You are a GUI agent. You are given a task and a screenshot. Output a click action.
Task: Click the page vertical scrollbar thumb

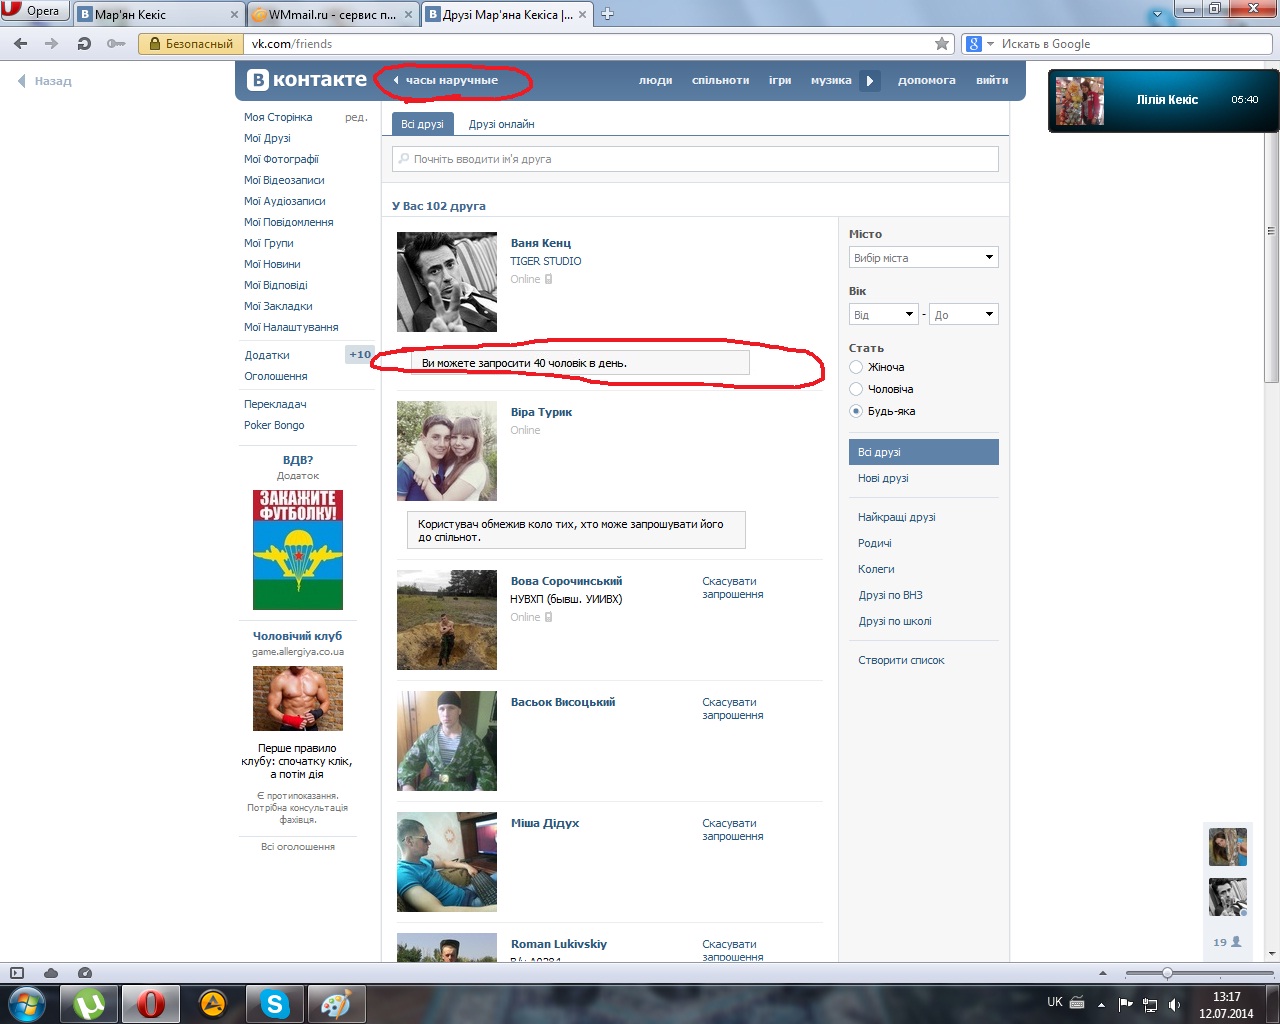tap(1272, 230)
